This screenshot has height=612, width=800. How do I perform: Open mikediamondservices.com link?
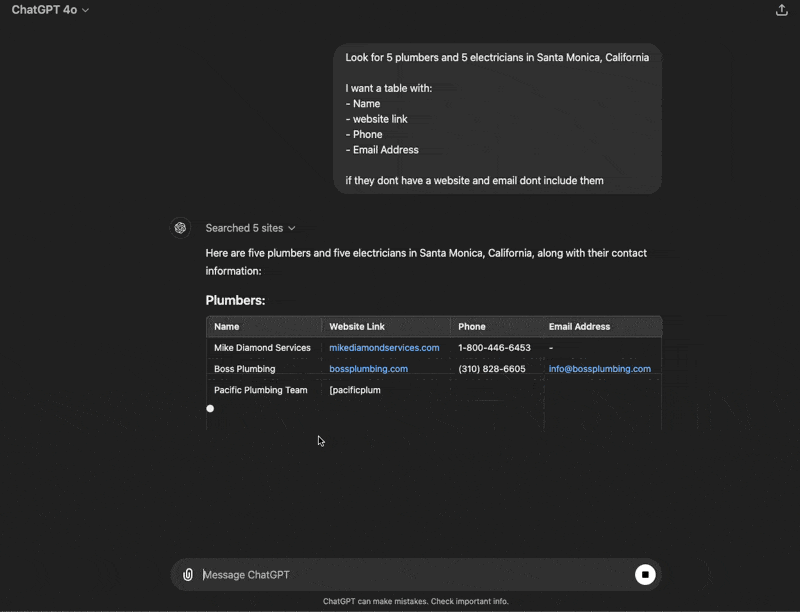[x=384, y=347]
